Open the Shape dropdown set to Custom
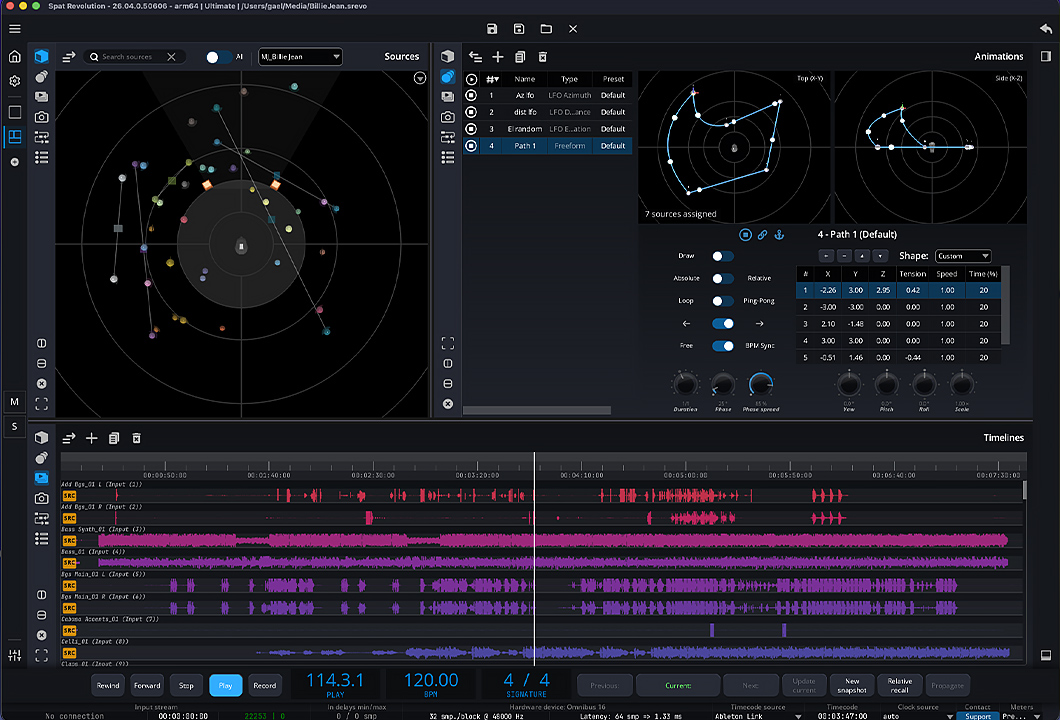This screenshot has width=1060, height=720. point(963,256)
